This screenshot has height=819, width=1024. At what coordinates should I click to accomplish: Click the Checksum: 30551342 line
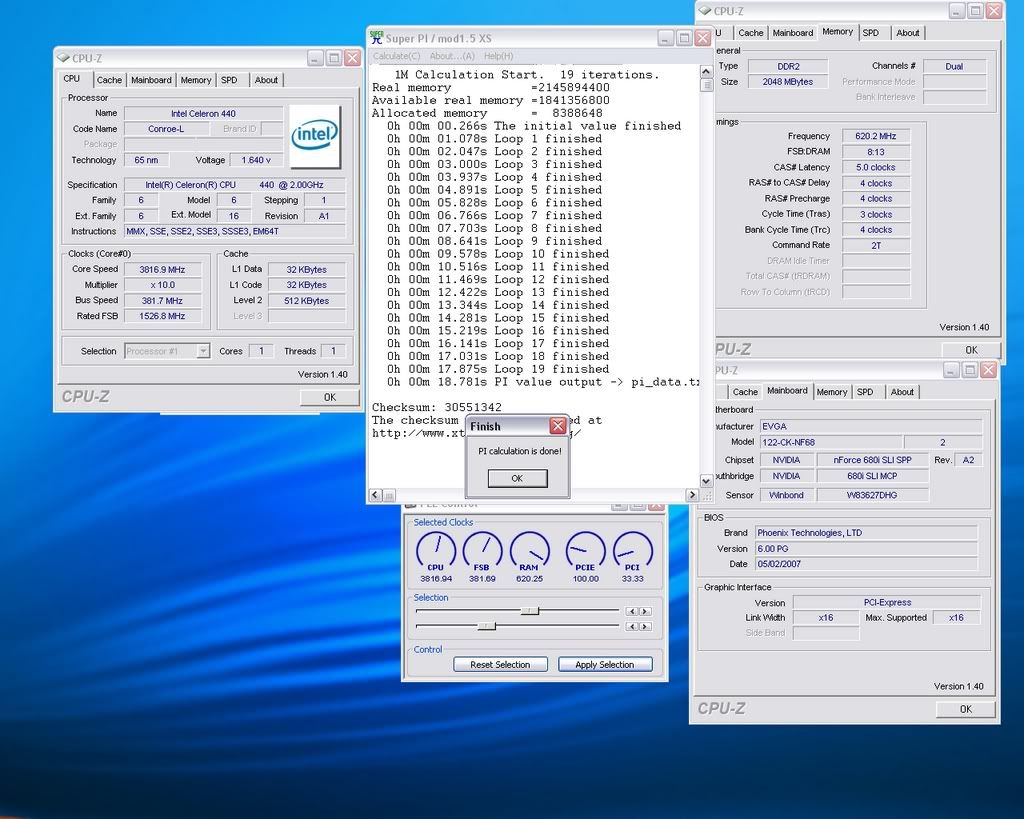(437, 408)
